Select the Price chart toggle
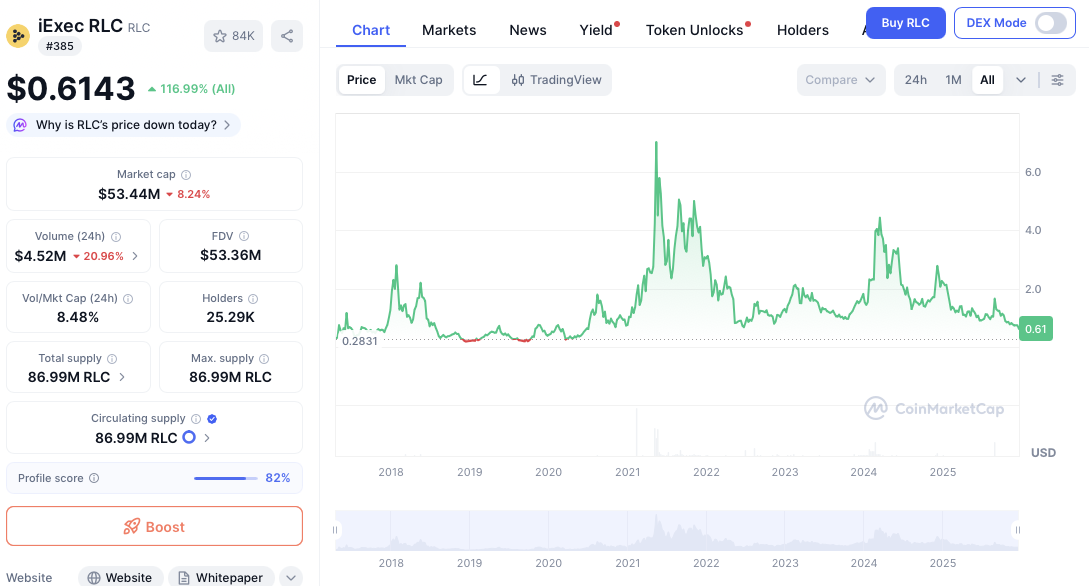This screenshot has width=1089, height=586. click(361, 80)
